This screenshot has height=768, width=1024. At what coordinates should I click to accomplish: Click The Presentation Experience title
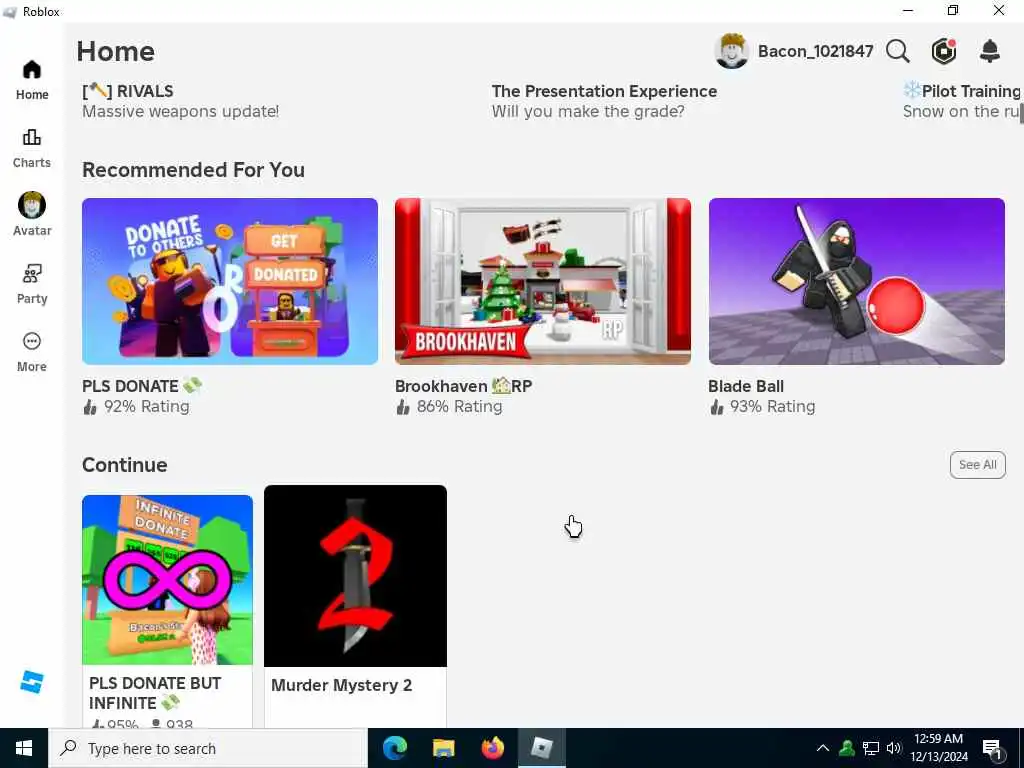pos(604,91)
